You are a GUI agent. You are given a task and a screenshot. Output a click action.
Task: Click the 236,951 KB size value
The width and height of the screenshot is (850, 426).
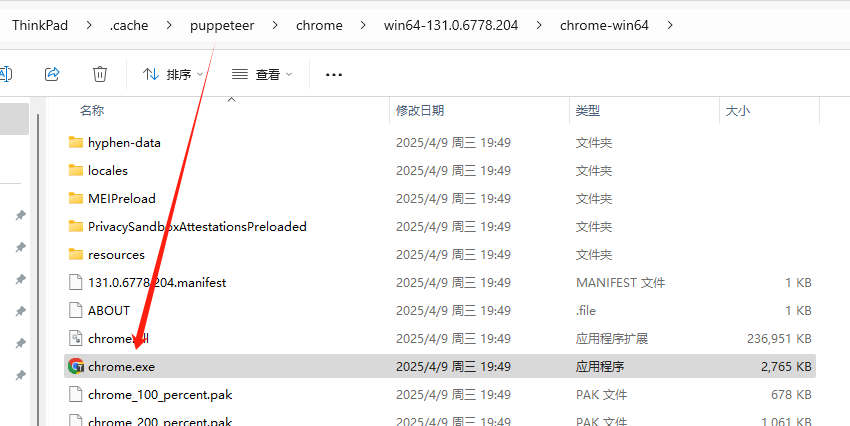[x=779, y=338]
